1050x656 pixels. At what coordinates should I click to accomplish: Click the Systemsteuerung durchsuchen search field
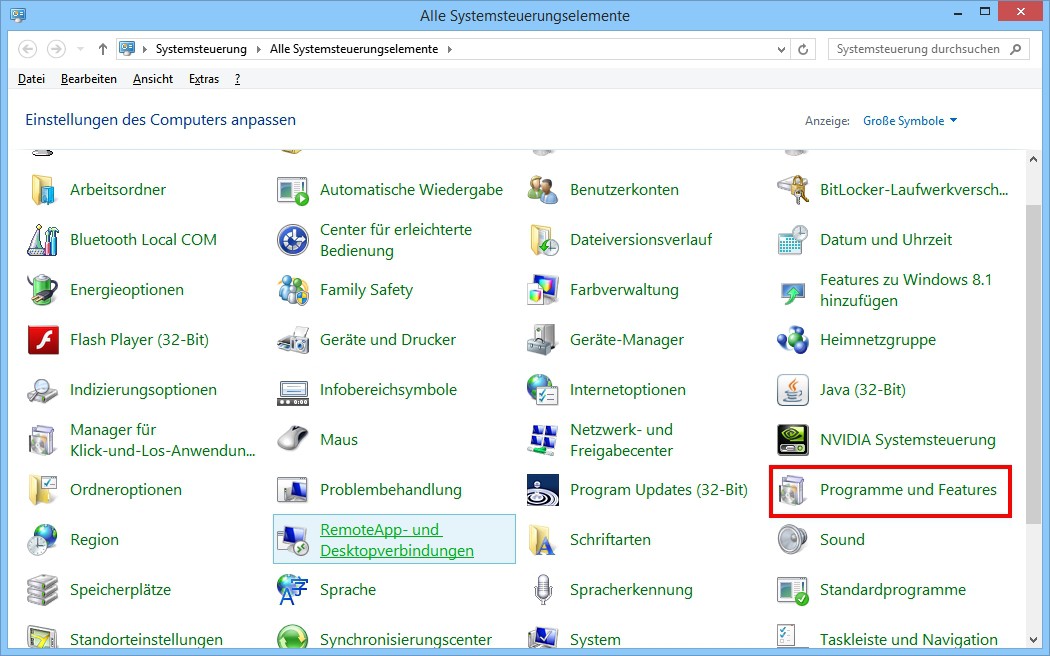(920, 49)
